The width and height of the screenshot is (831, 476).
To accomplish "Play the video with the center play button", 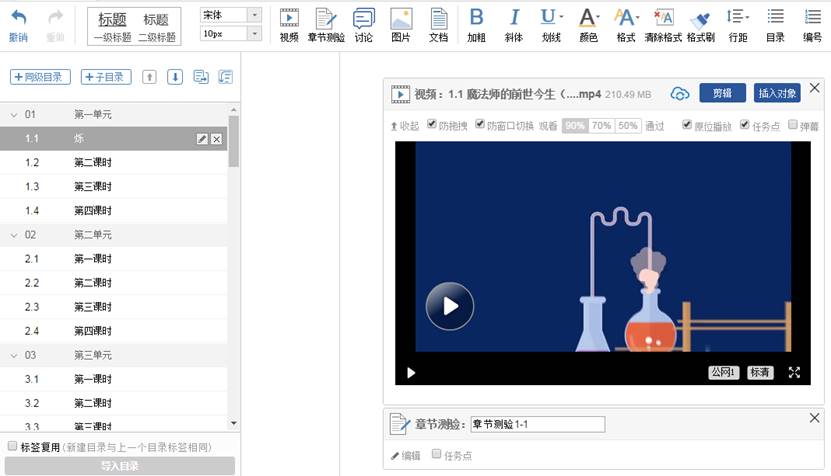I will point(449,306).
